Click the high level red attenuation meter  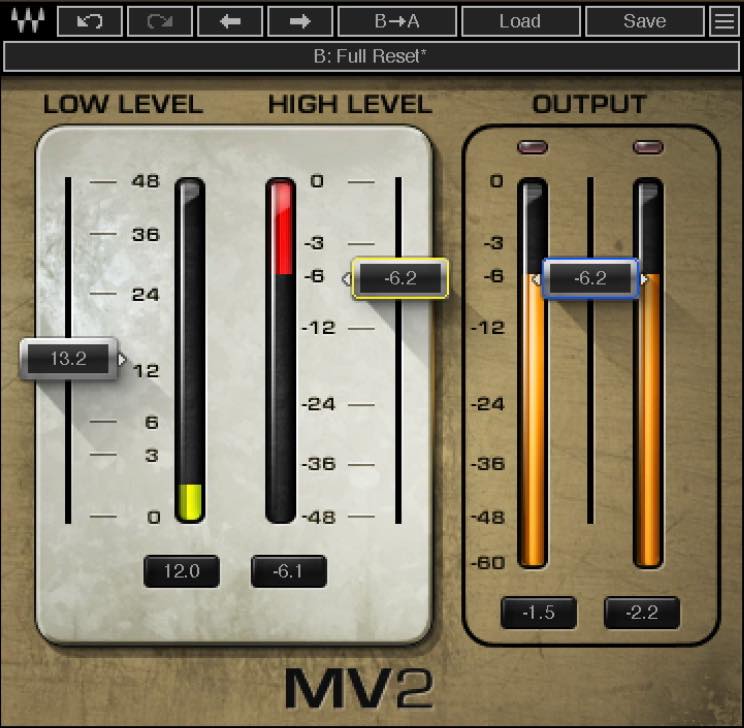point(280,351)
